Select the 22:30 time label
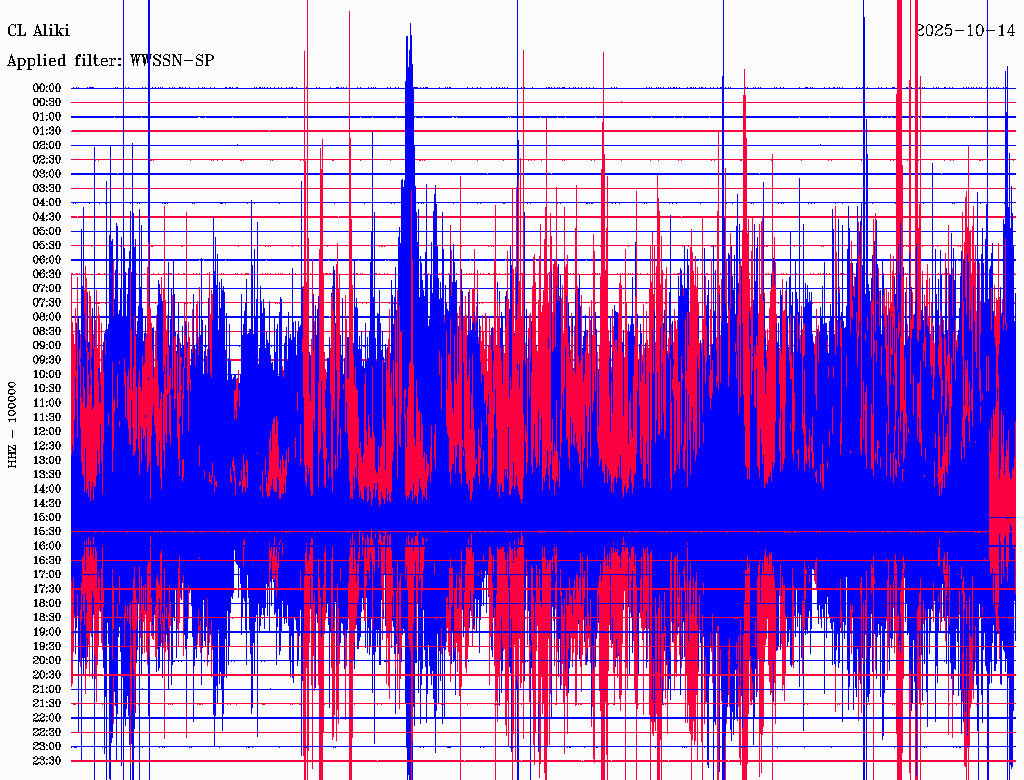Image resolution: width=1024 pixels, height=780 pixels. pos(47,732)
